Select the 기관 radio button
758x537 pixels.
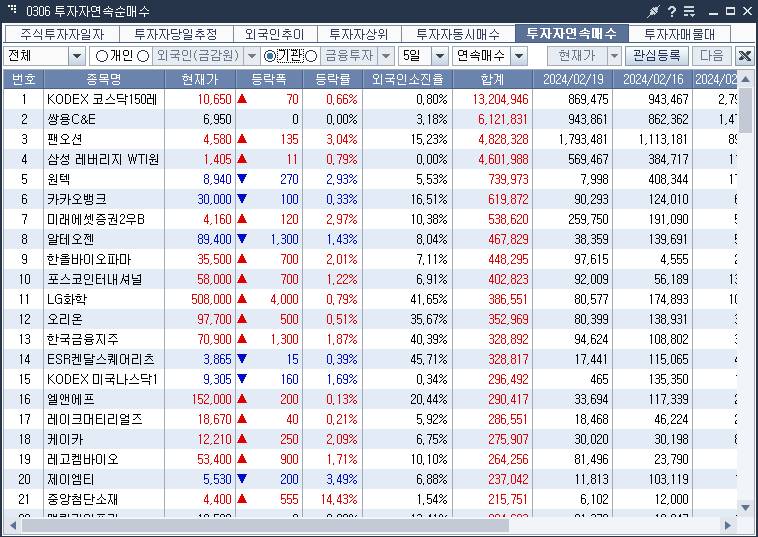coord(270,56)
